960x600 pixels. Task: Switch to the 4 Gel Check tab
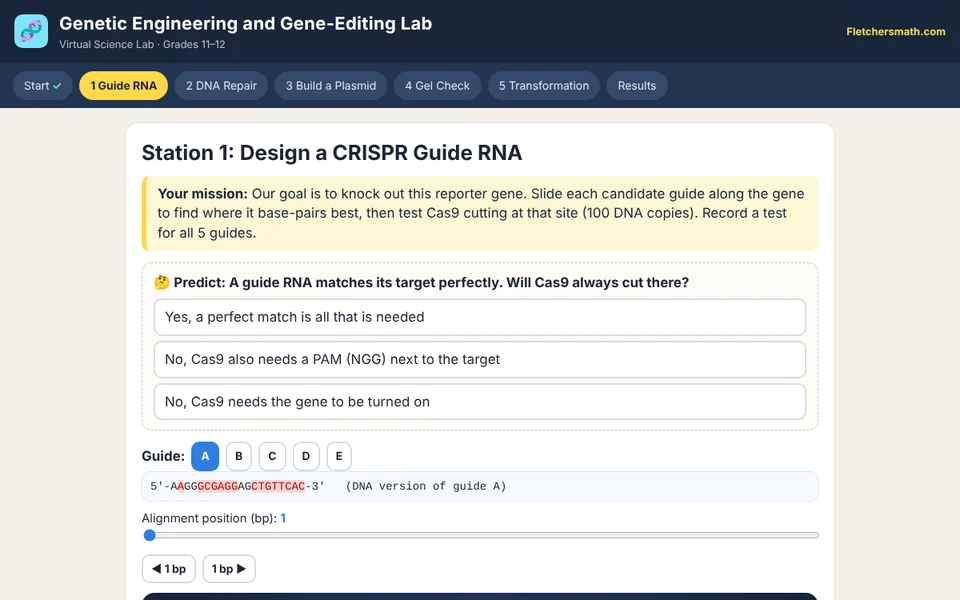tap(437, 86)
